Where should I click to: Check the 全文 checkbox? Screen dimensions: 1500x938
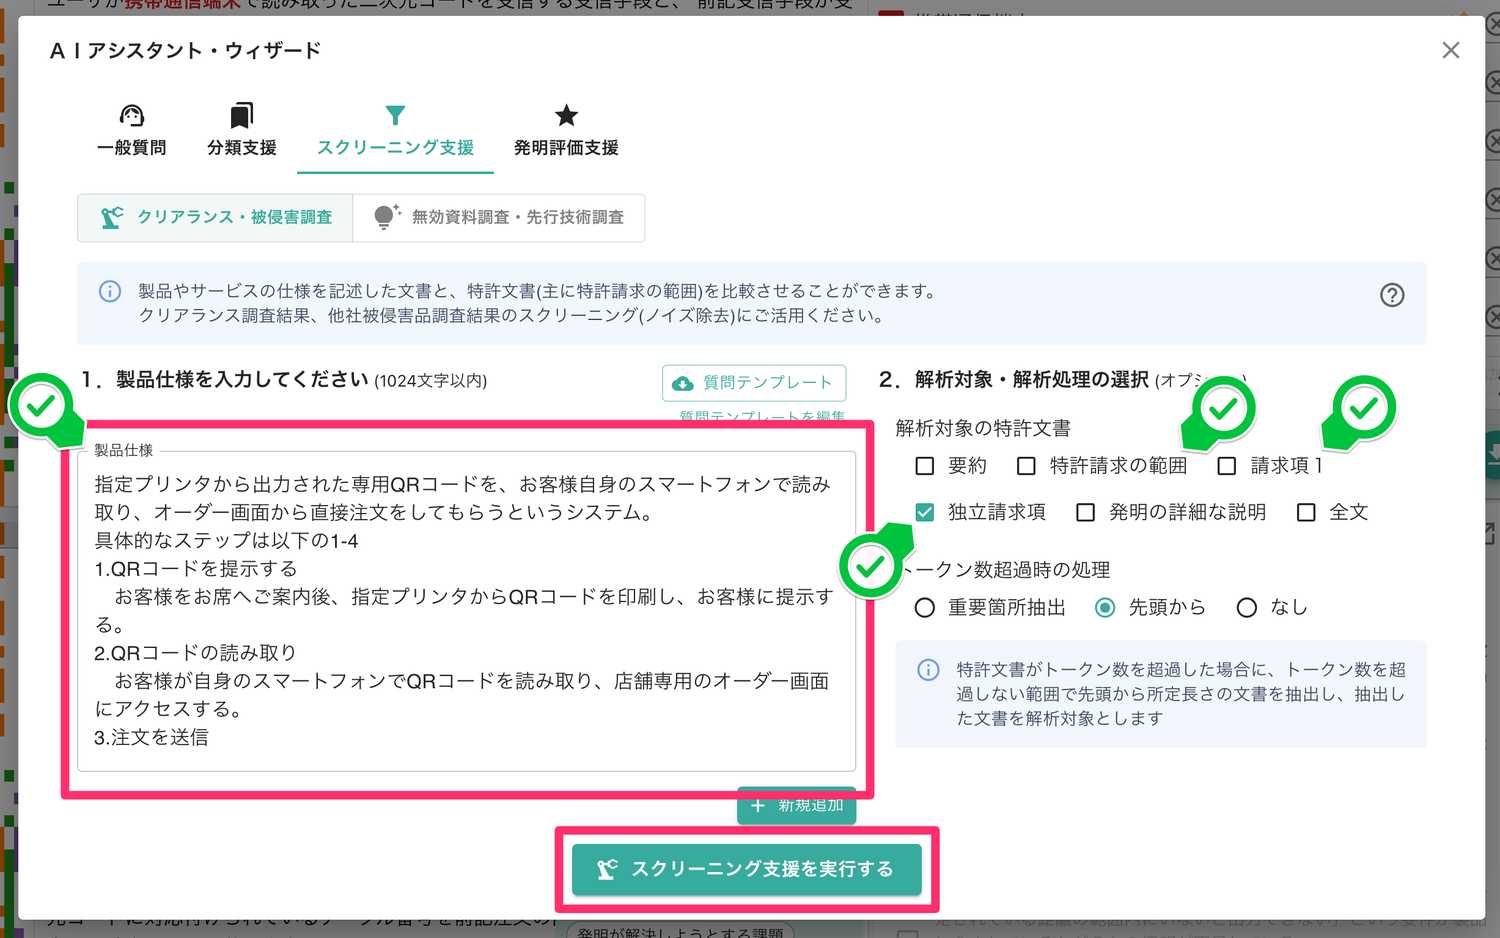(1306, 512)
